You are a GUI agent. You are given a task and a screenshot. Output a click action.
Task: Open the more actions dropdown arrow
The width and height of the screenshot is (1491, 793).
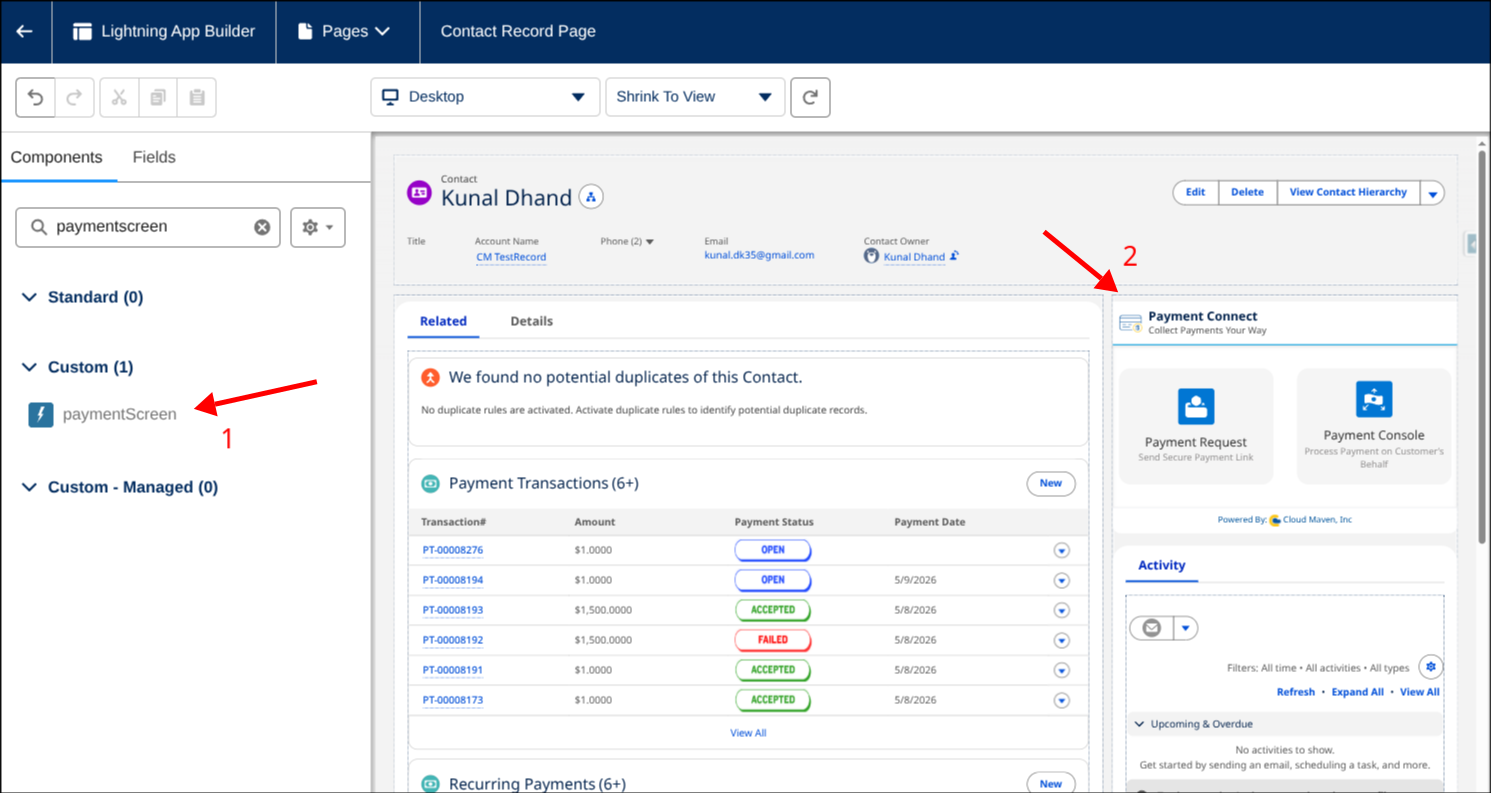[1433, 193]
